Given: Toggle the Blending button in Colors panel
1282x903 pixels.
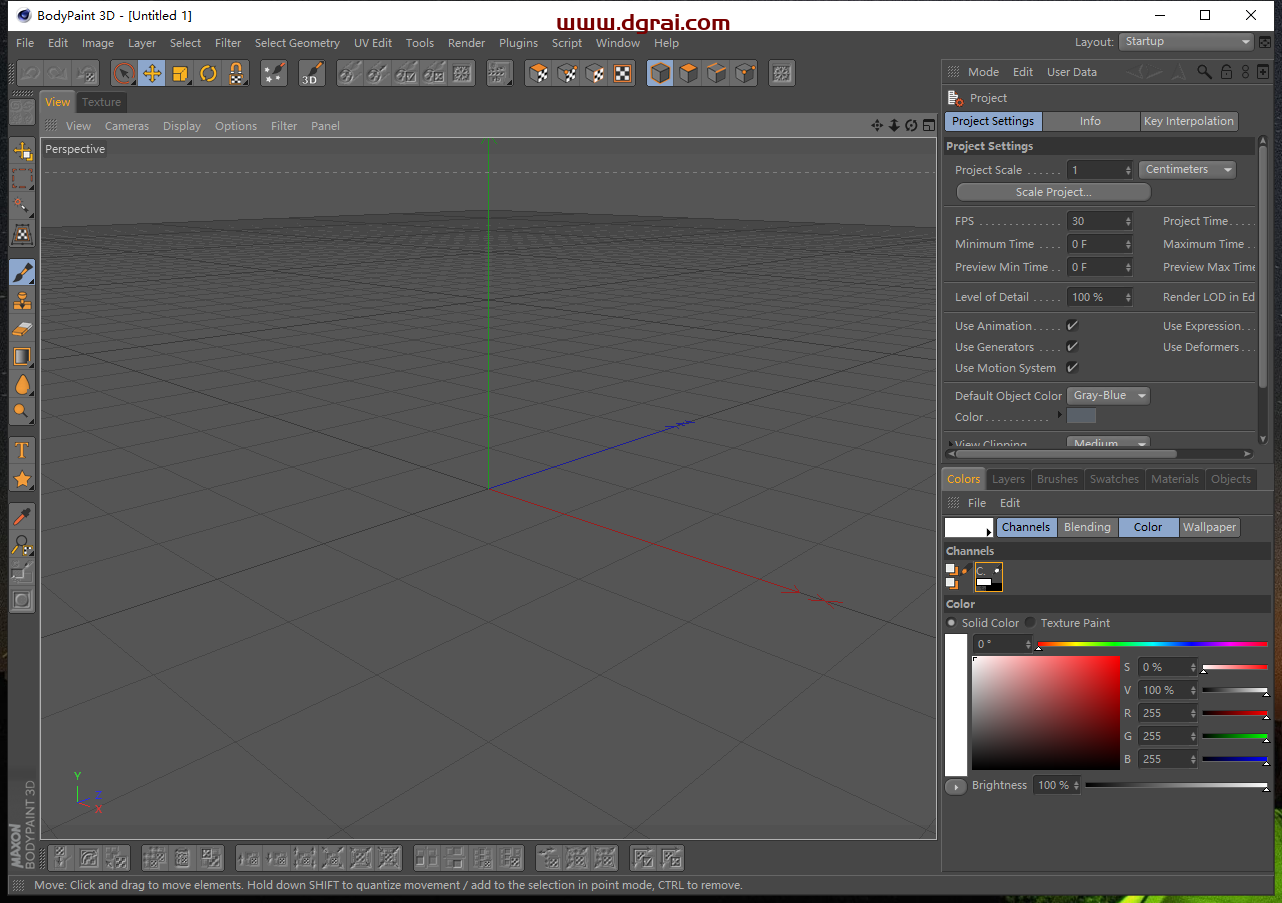Looking at the screenshot, I should point(1087,527).
